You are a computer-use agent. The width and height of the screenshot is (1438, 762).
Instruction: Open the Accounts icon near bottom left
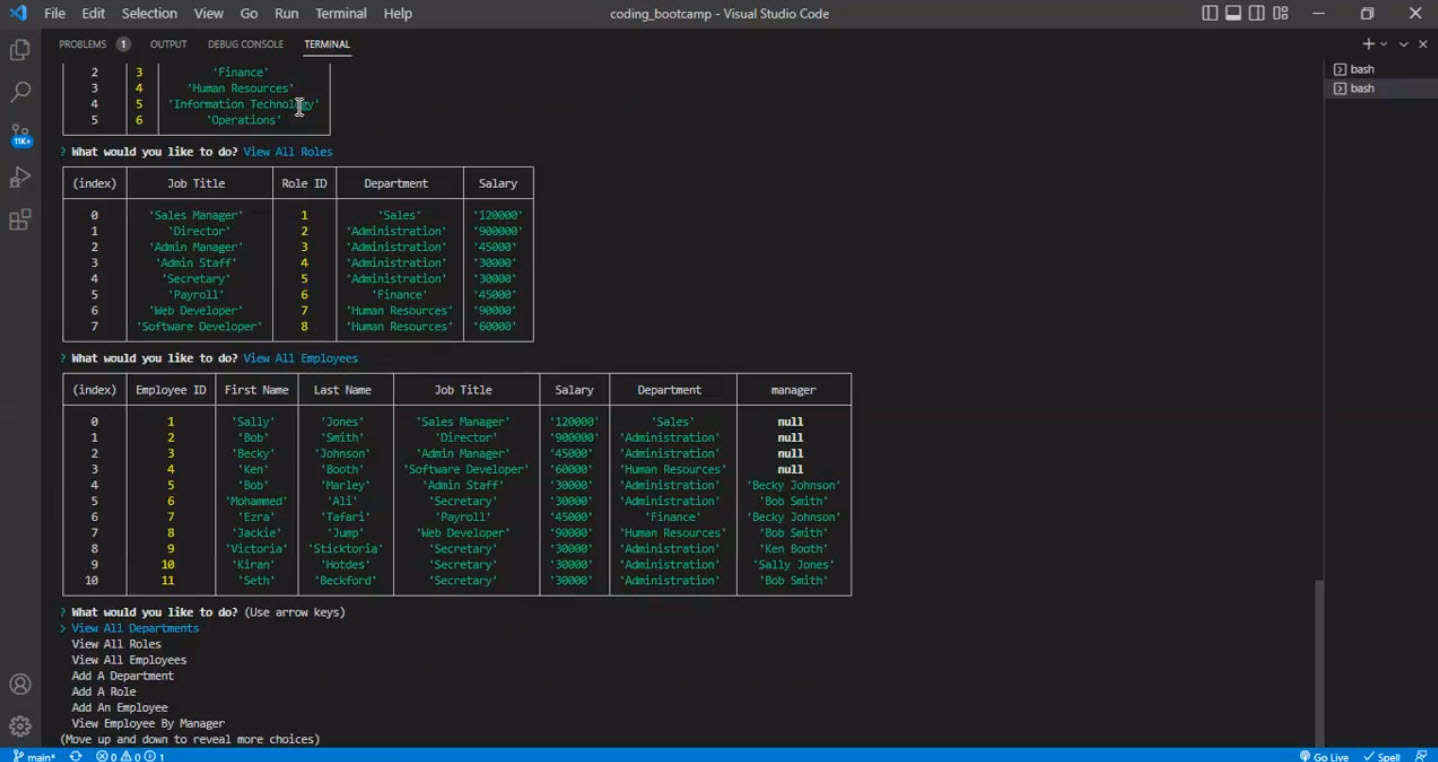click(21, 684)
